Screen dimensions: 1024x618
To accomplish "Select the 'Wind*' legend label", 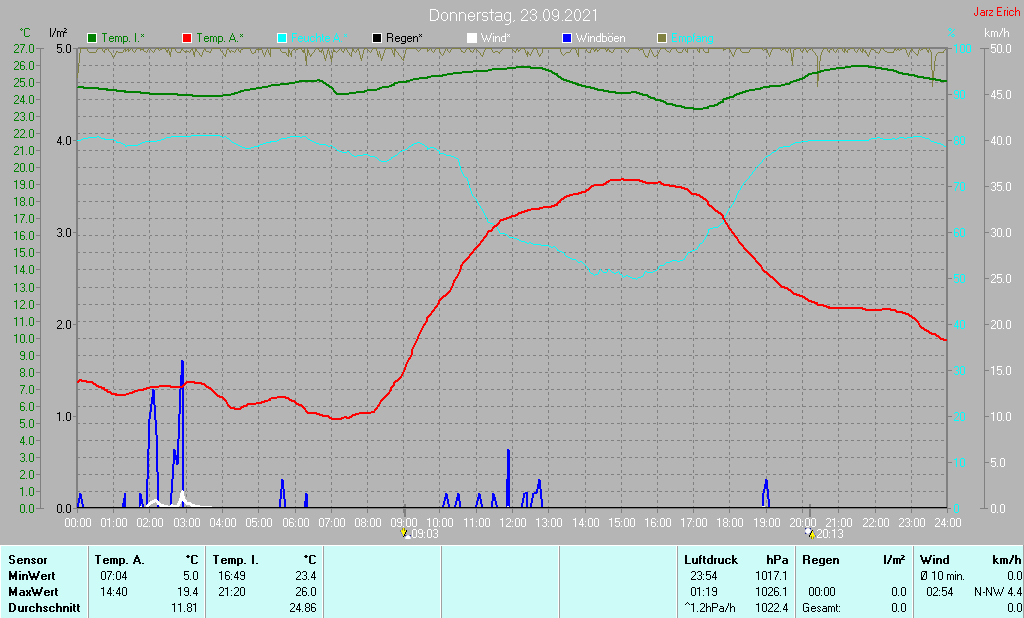I will (x=496, y=39).
